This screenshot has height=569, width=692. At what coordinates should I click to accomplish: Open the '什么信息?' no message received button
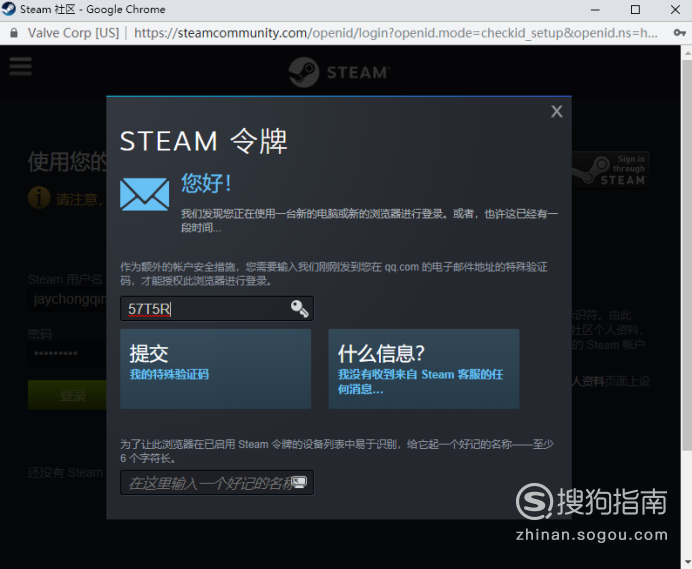(424, 369)
